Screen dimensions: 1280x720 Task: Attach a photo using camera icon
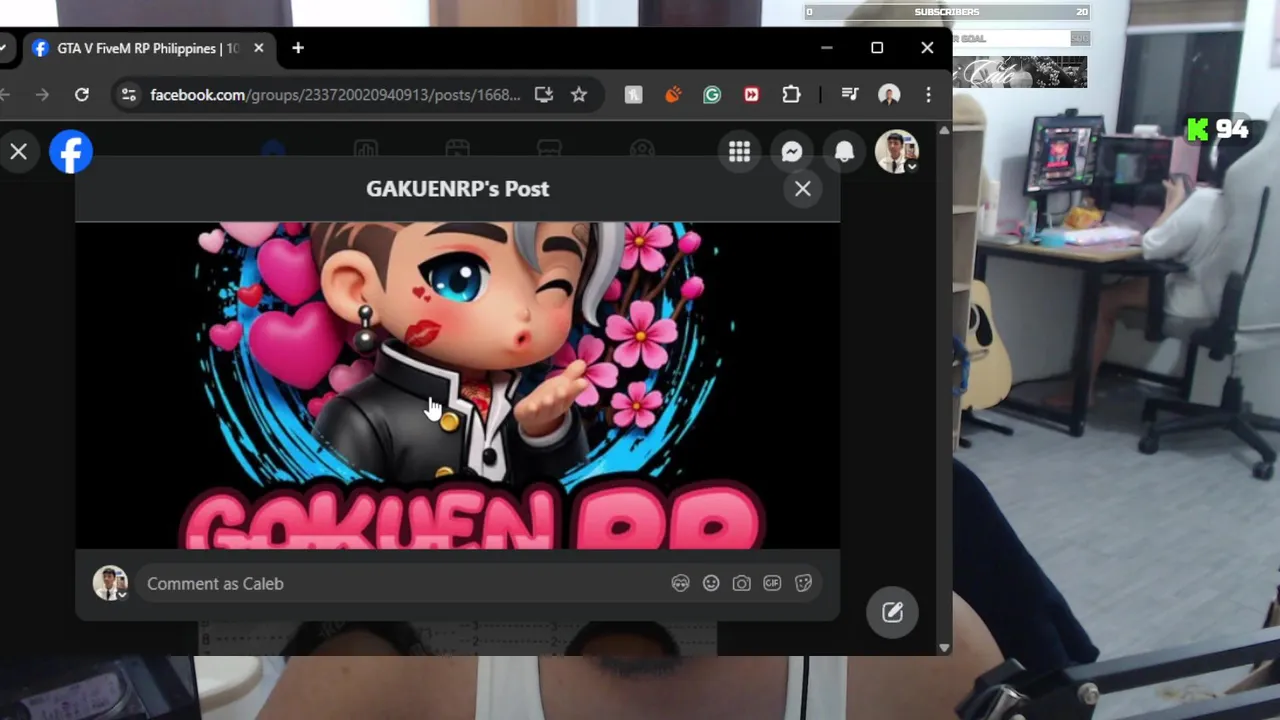coord(741,583)
